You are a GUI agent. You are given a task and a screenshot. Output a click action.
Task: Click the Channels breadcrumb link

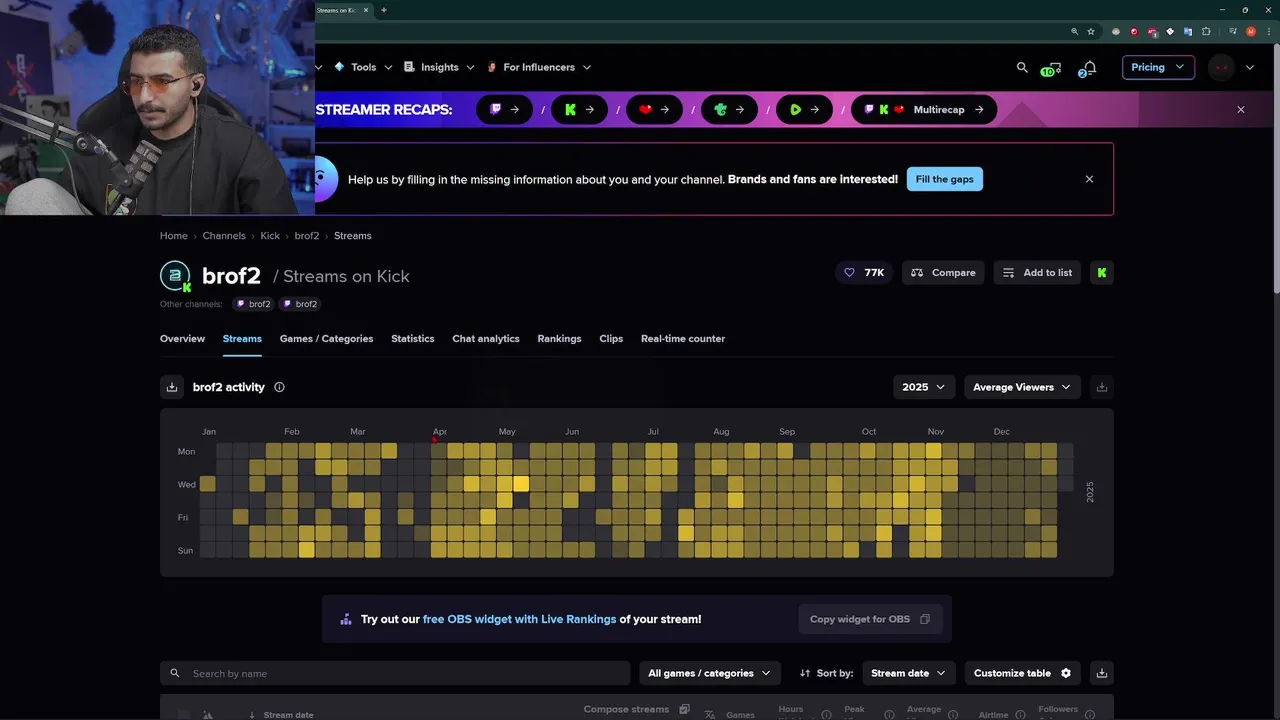[x=224, y=236]
